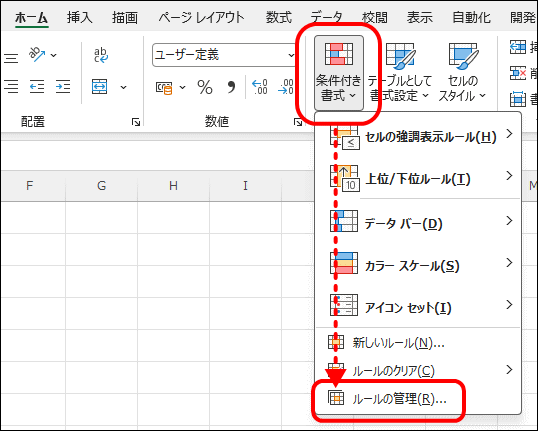Screen dimensions: 538x431
Task: Select カラー スケール(S) menu item
Action: pos(418,264)
